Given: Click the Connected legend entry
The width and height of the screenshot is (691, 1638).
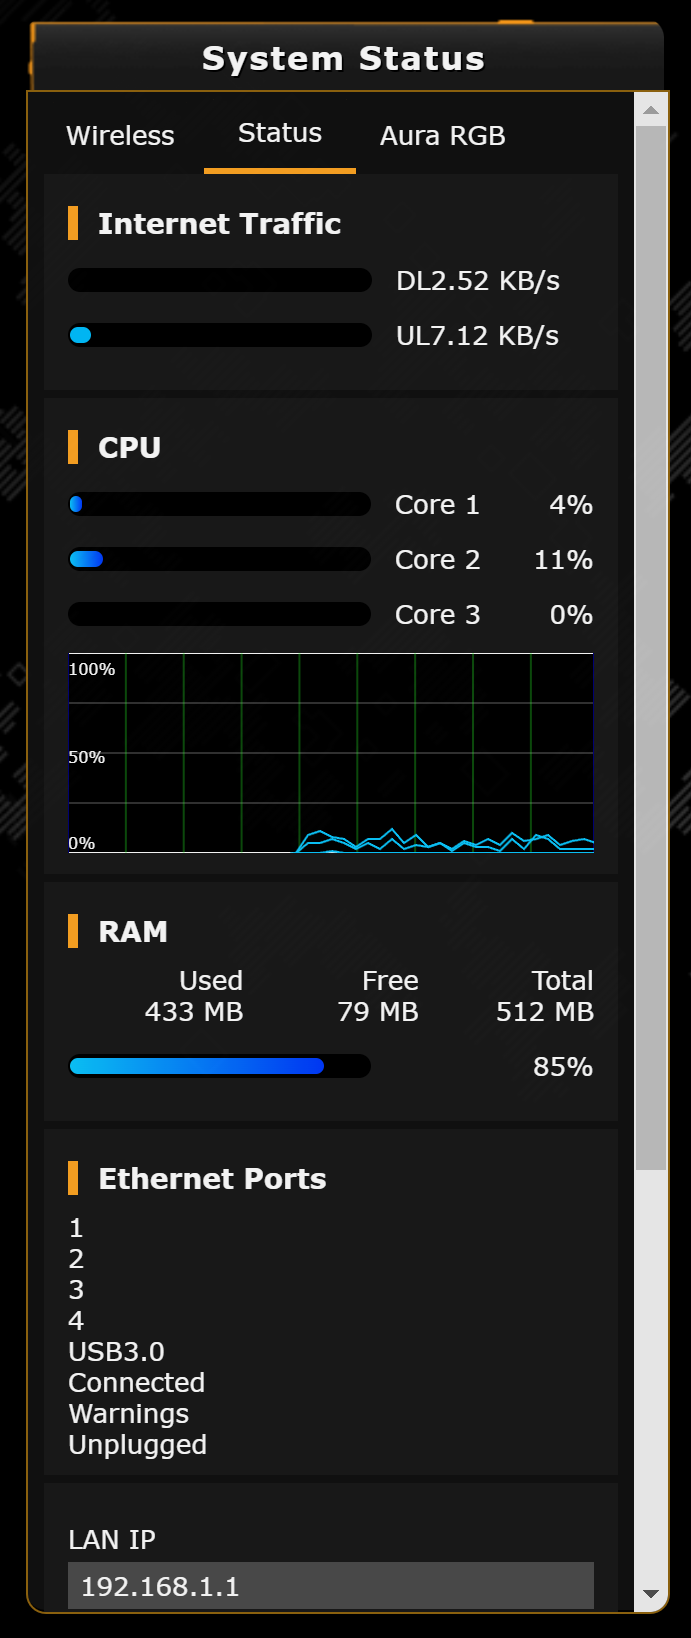Looking at the screenshot, I should pyautogui.click(x=136, y=1382).
